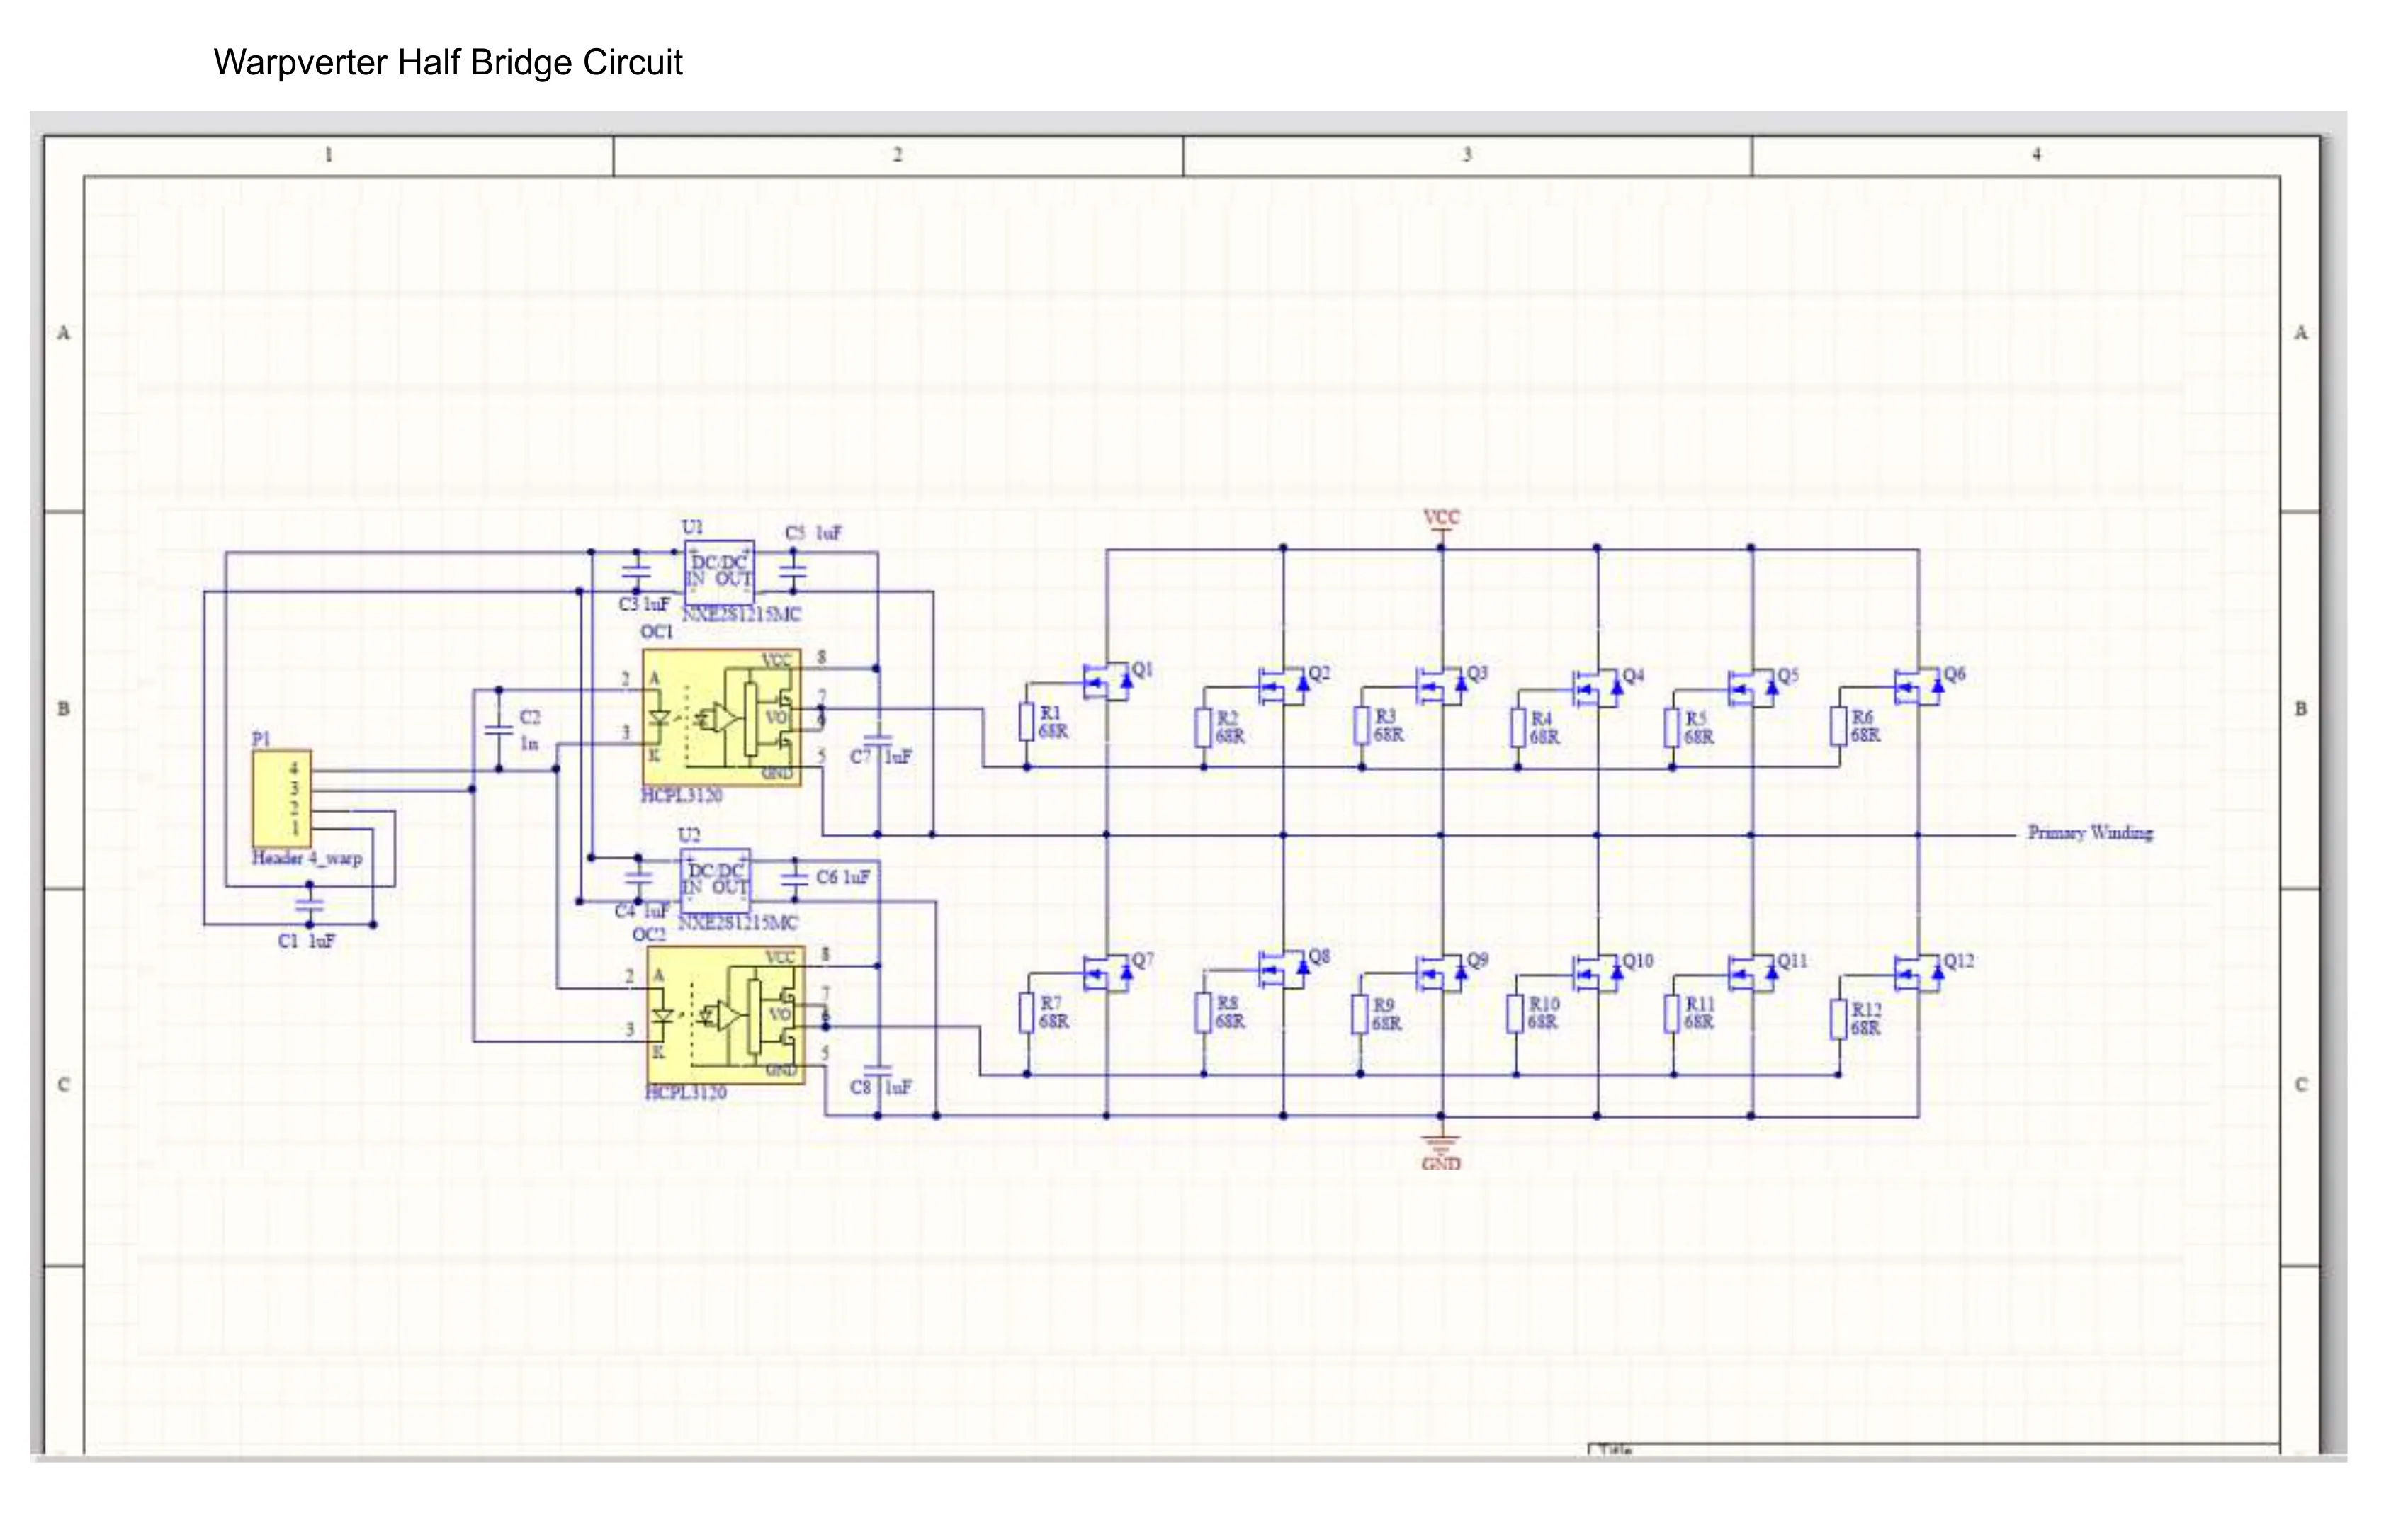Click row marker 'B' on left border
Viewport: 2396px width, 1540px height.
tap(64, 709)
